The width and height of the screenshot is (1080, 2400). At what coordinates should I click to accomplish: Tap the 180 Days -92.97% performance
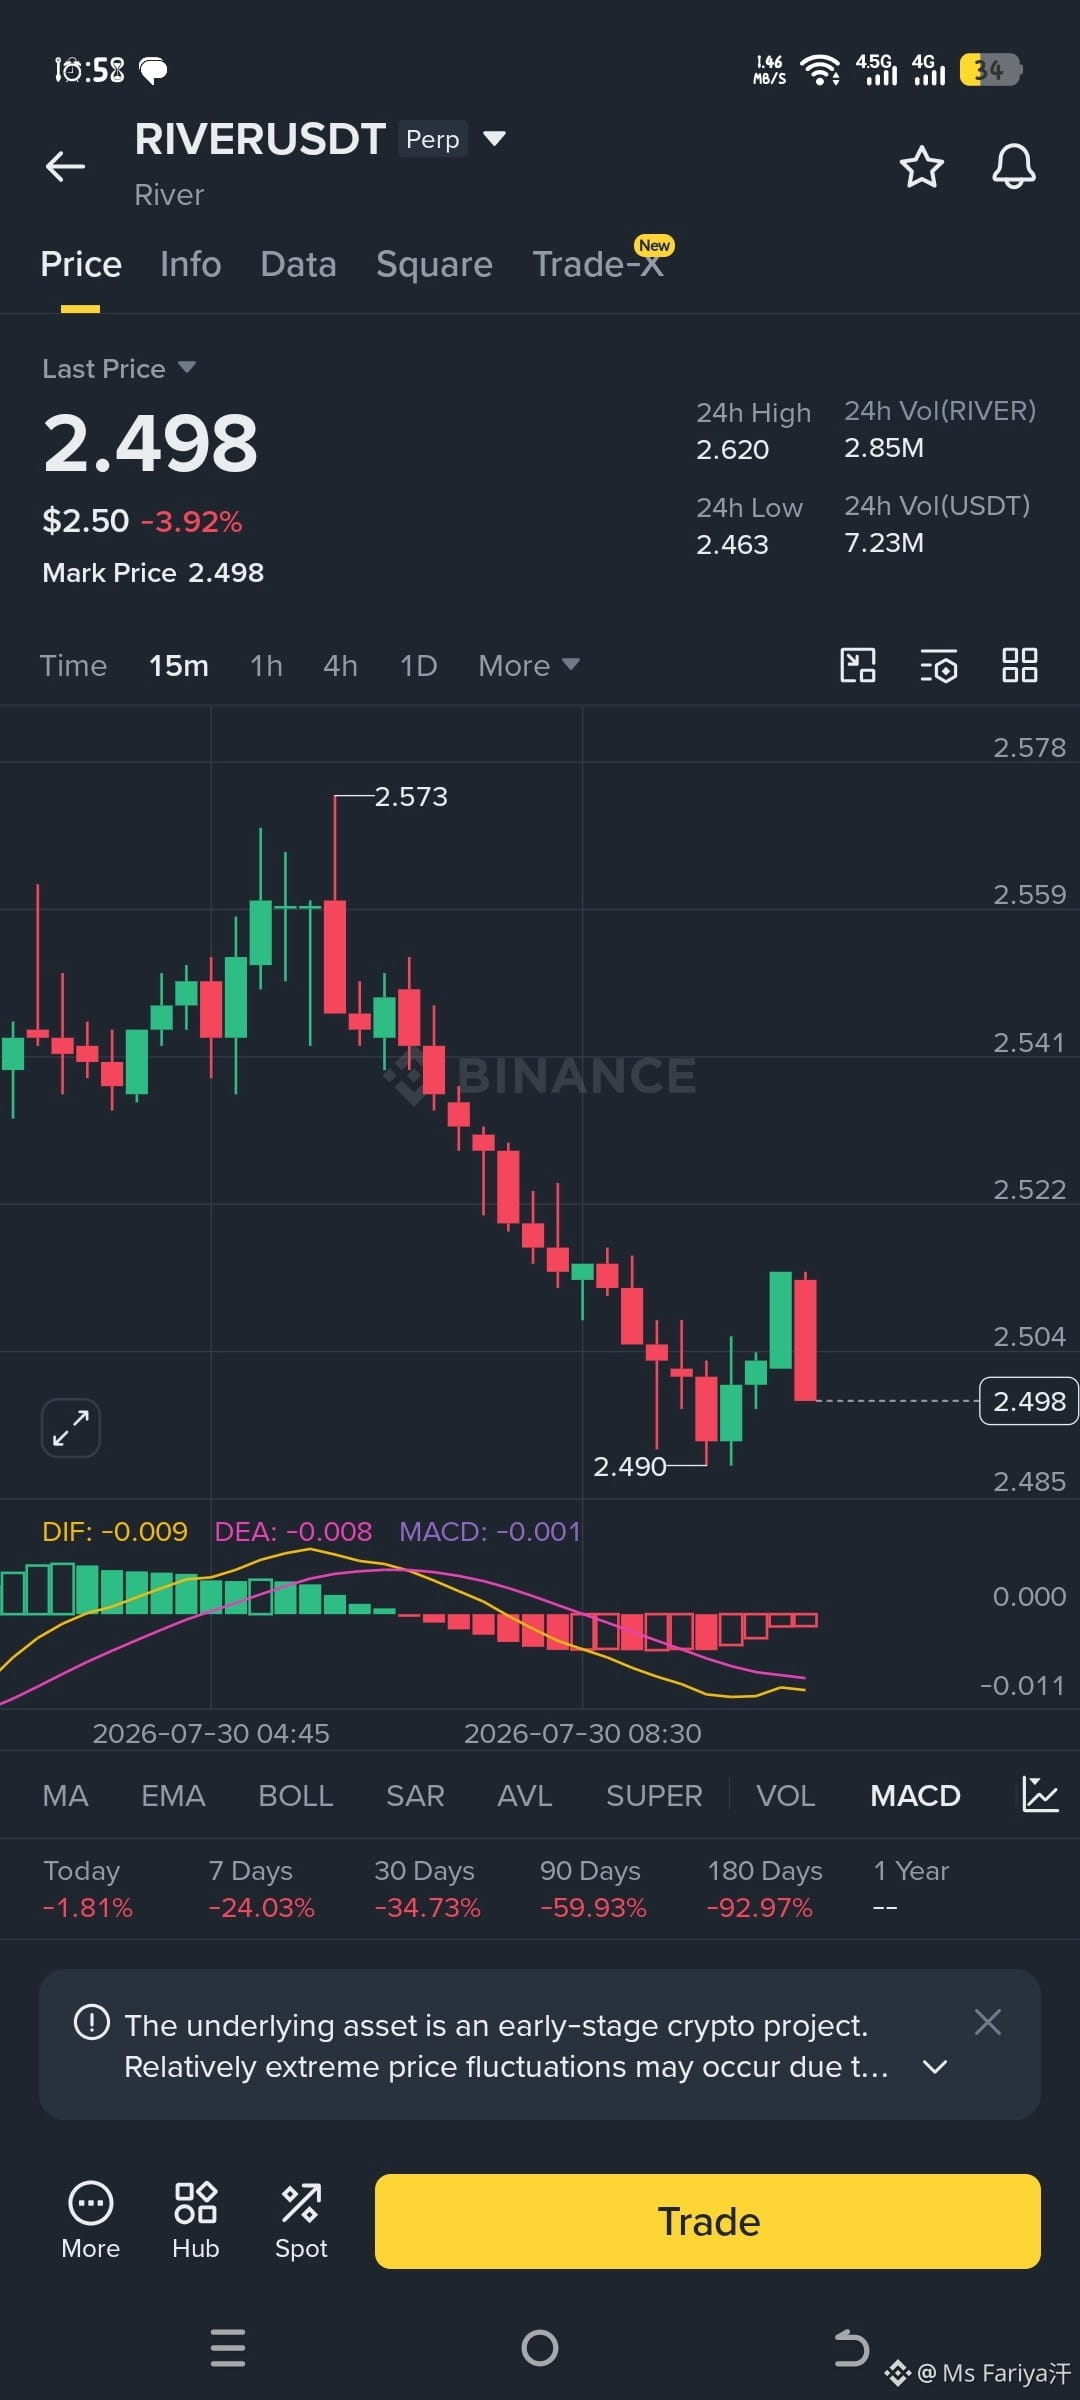pyautogui.click(x=764, y=1889)
